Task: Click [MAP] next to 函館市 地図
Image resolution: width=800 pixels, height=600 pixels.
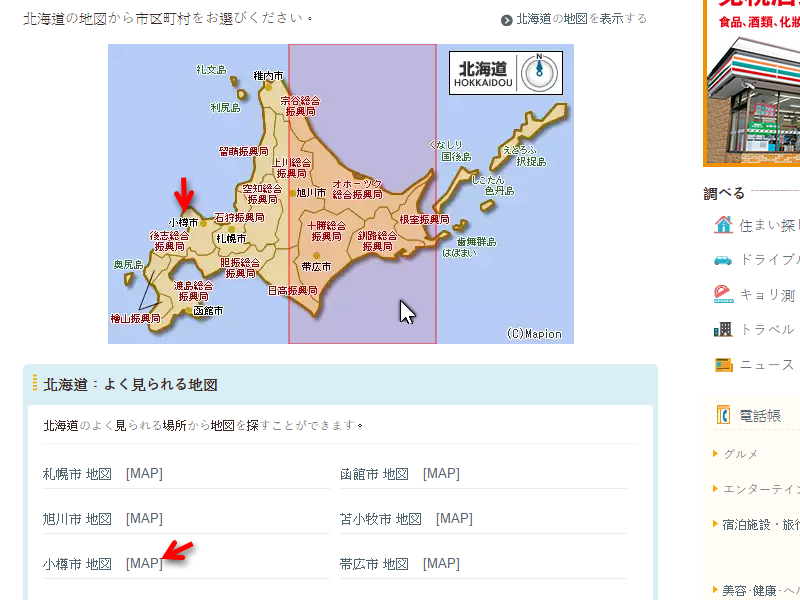Action: pyautogui.click(x=441, y=474)
